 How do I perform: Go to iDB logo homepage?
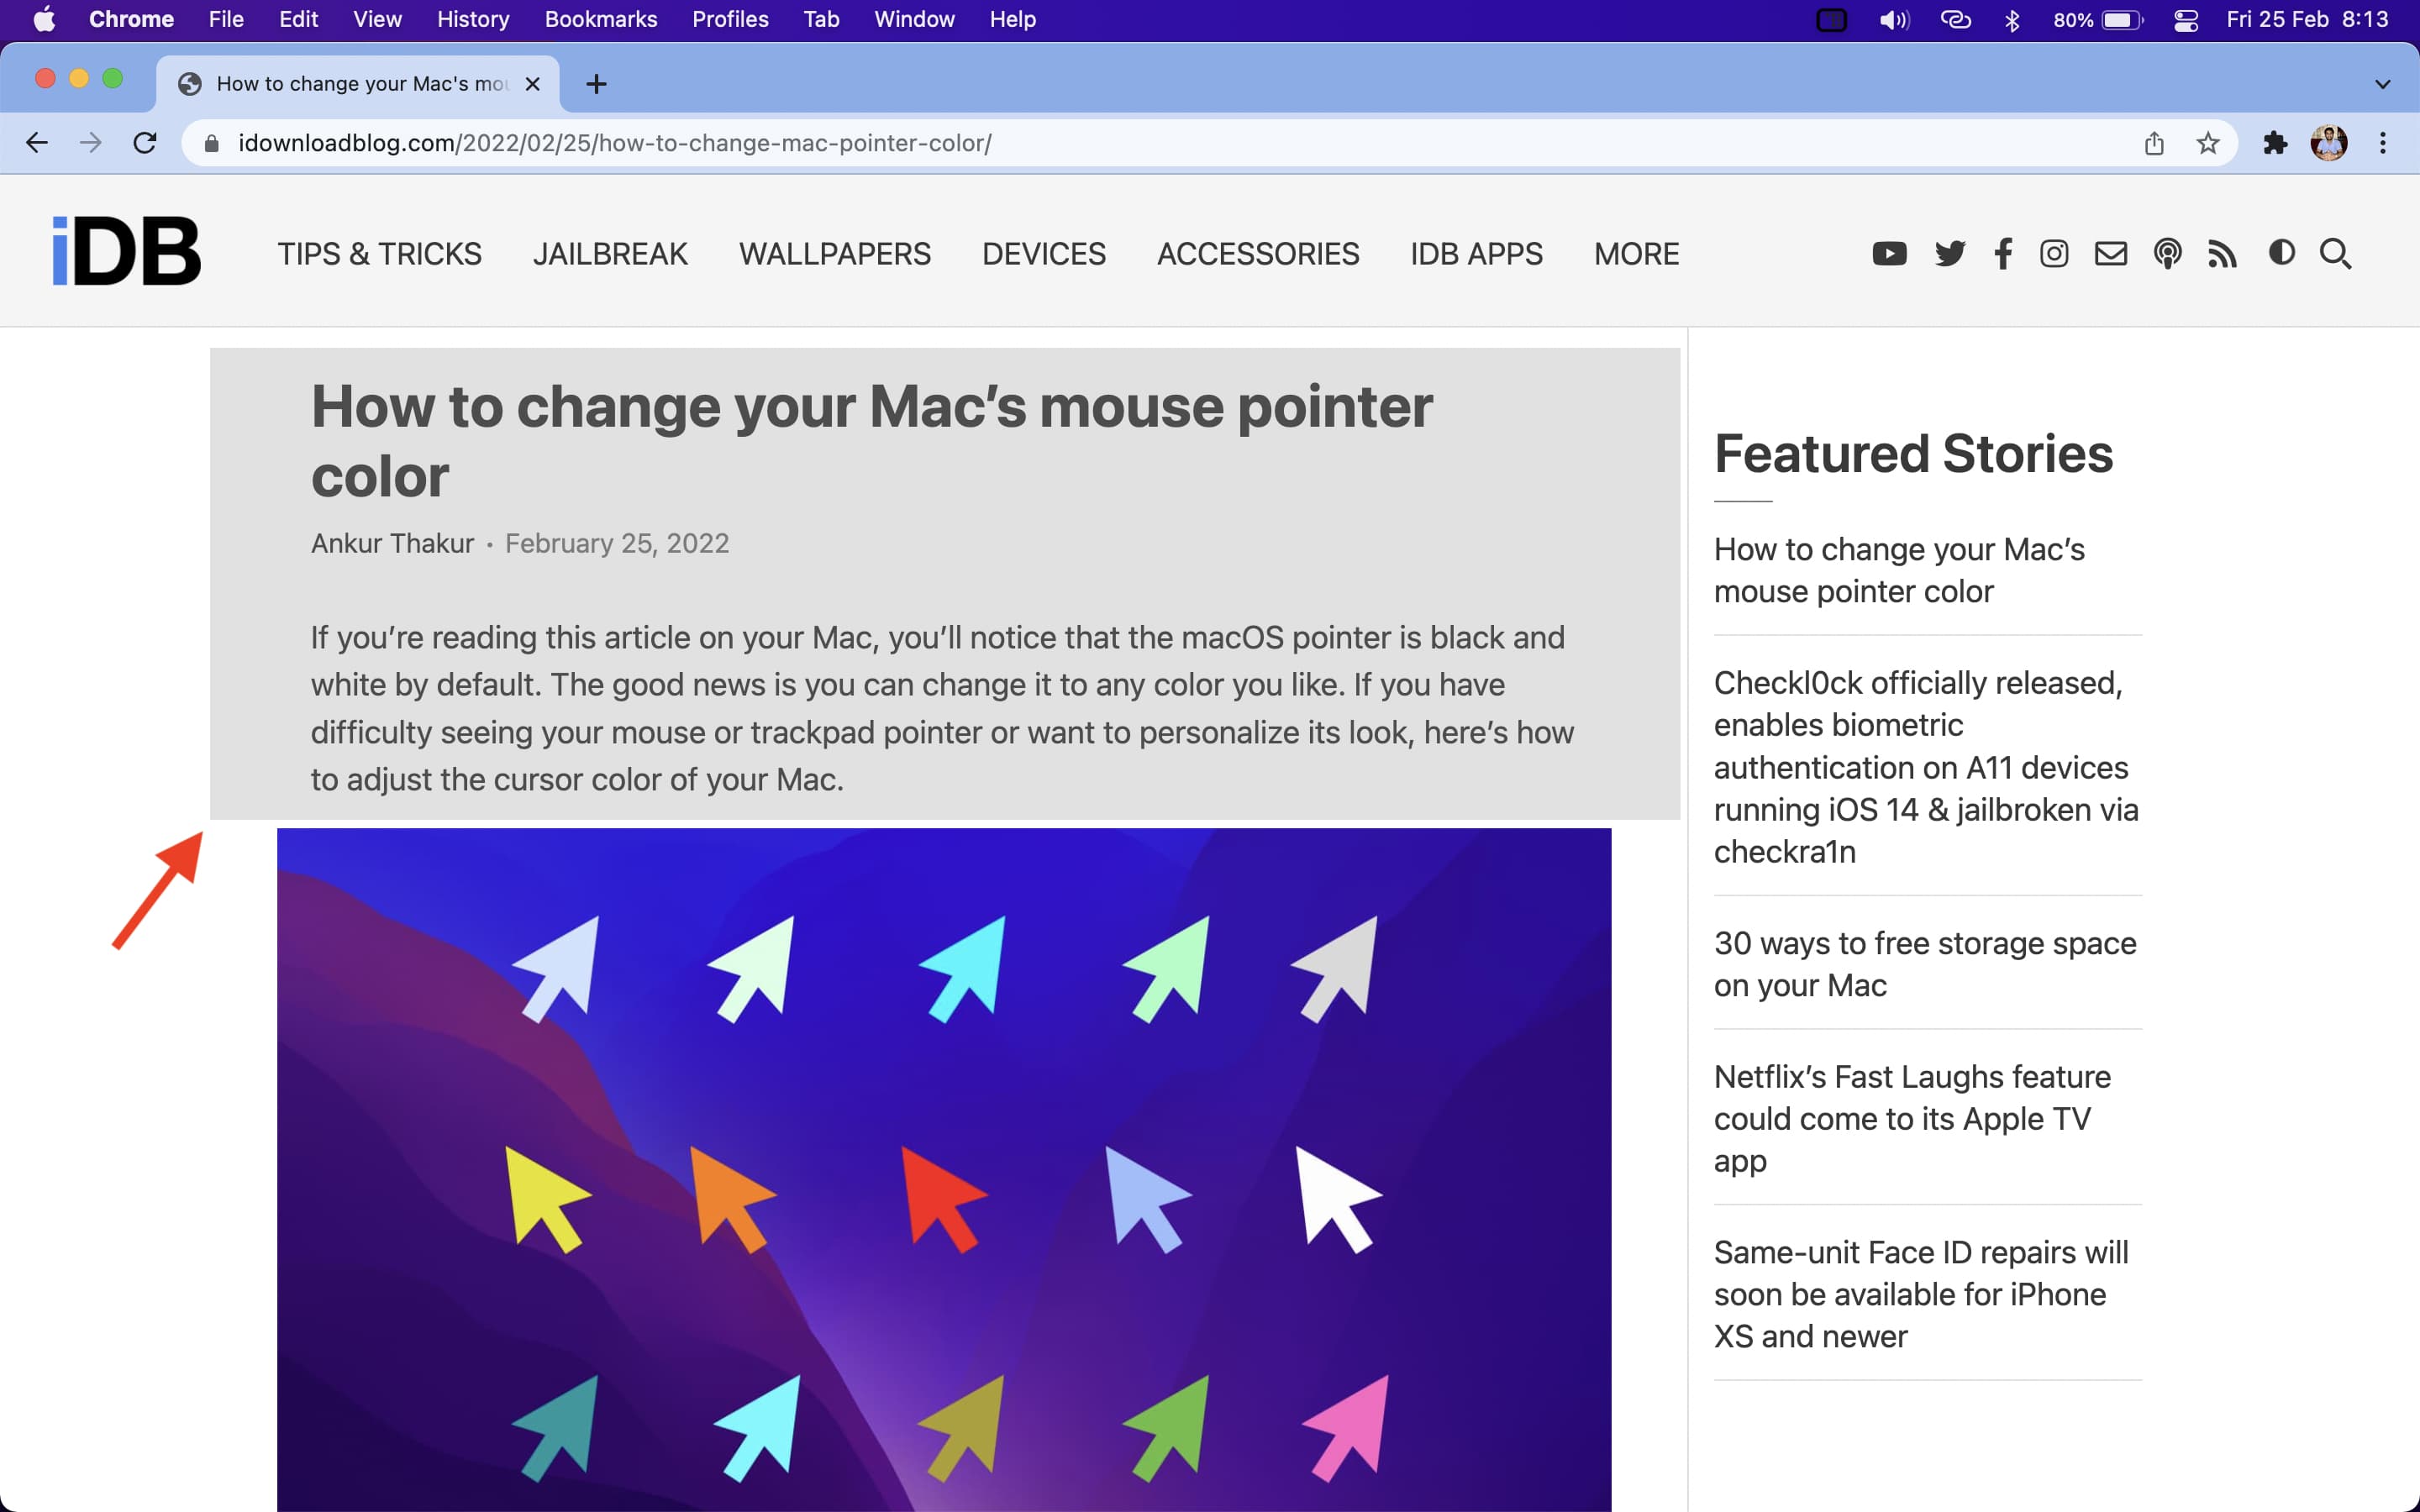point(127,251)
